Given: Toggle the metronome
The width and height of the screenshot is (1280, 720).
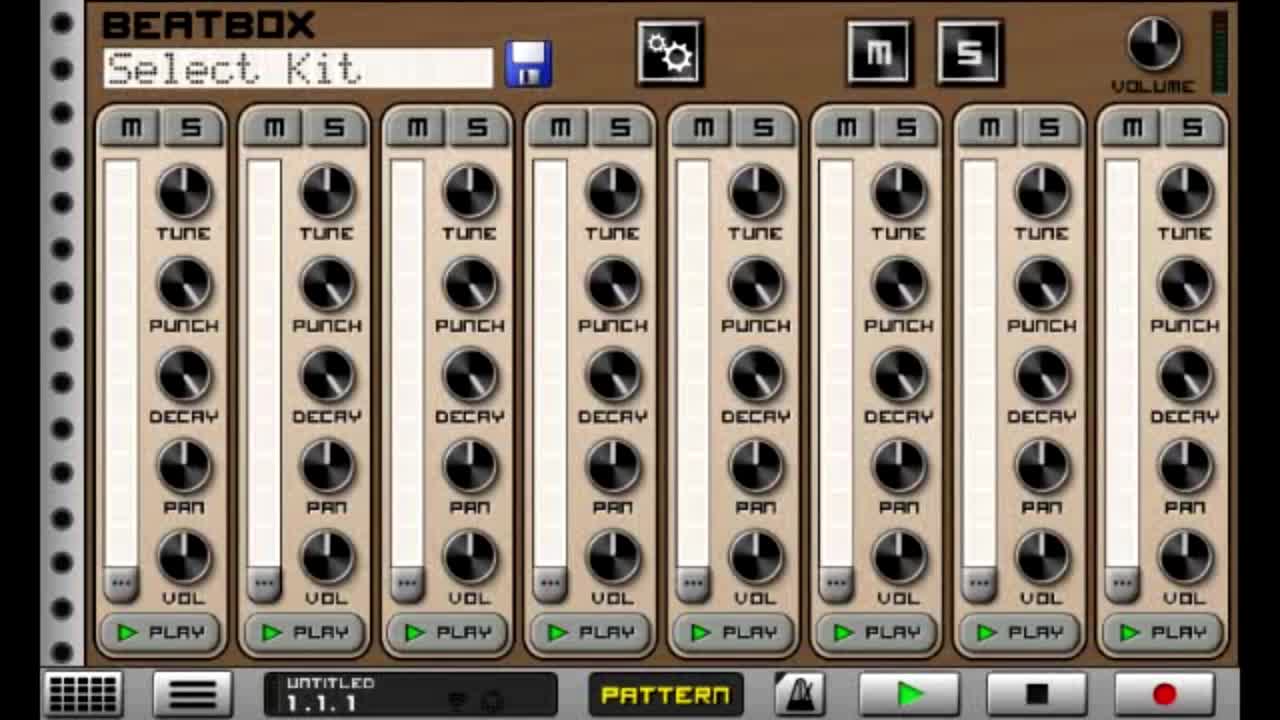Looking at the screenshot, I should pyautogui.click(x=800, y=694).
